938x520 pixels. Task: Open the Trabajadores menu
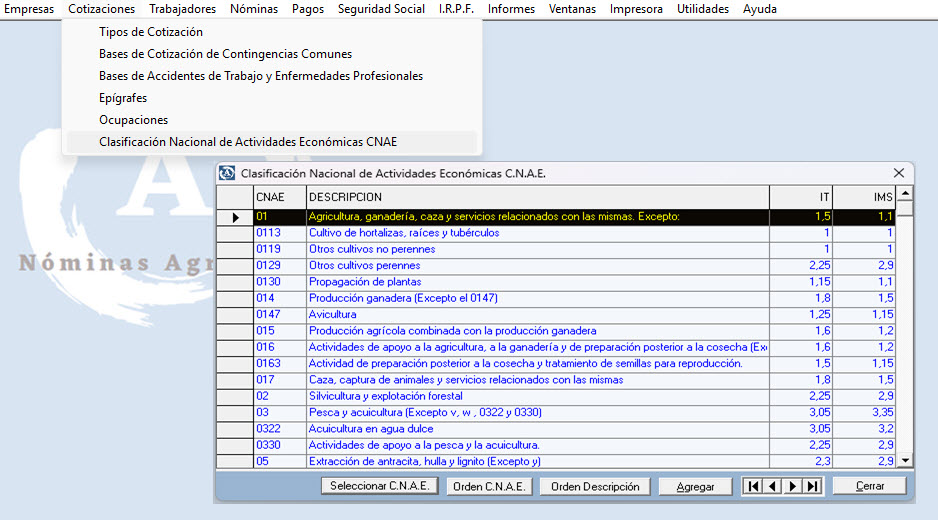click(x=182, y=9)
